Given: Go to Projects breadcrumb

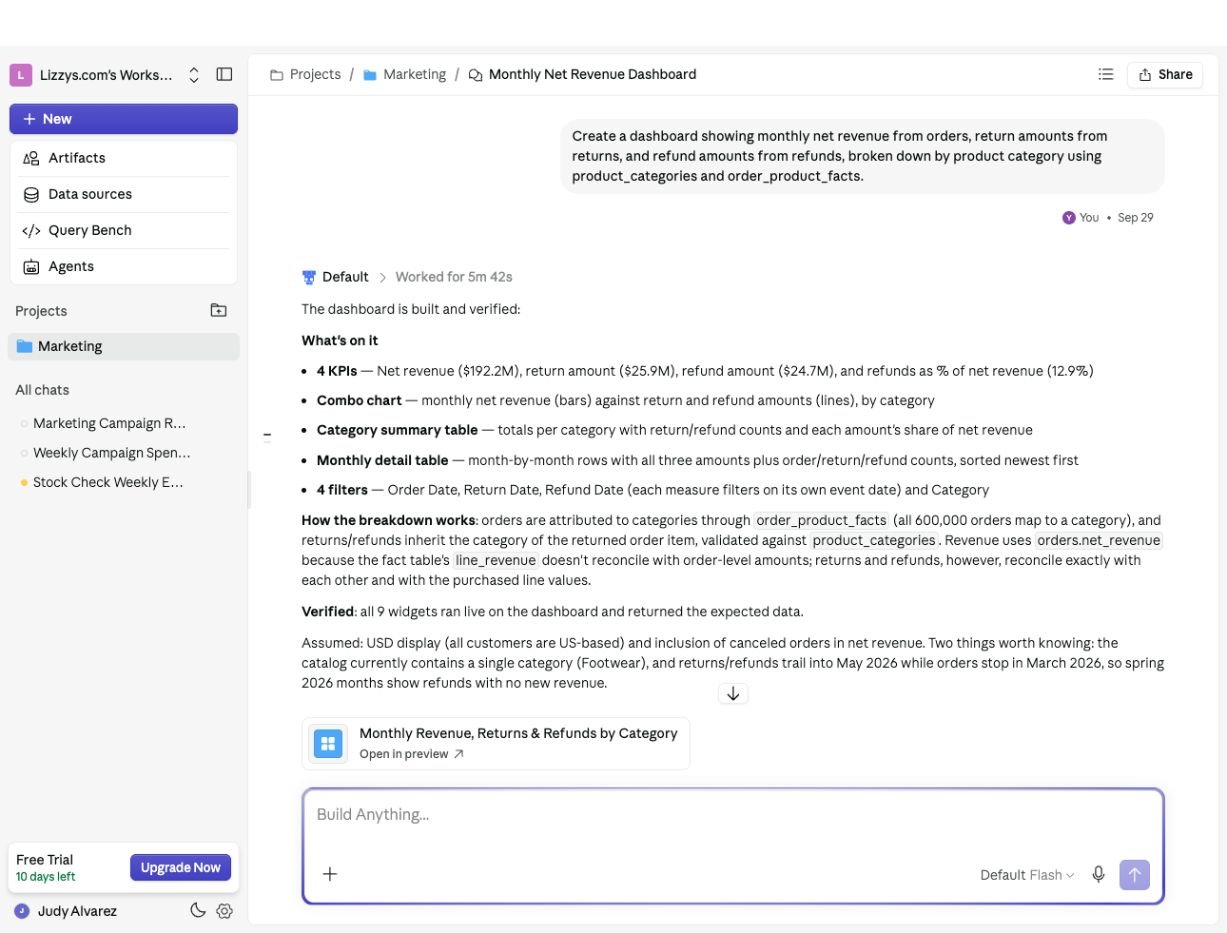Looking at the screenshot, I should pyautogui.click(x=305, y=74).
